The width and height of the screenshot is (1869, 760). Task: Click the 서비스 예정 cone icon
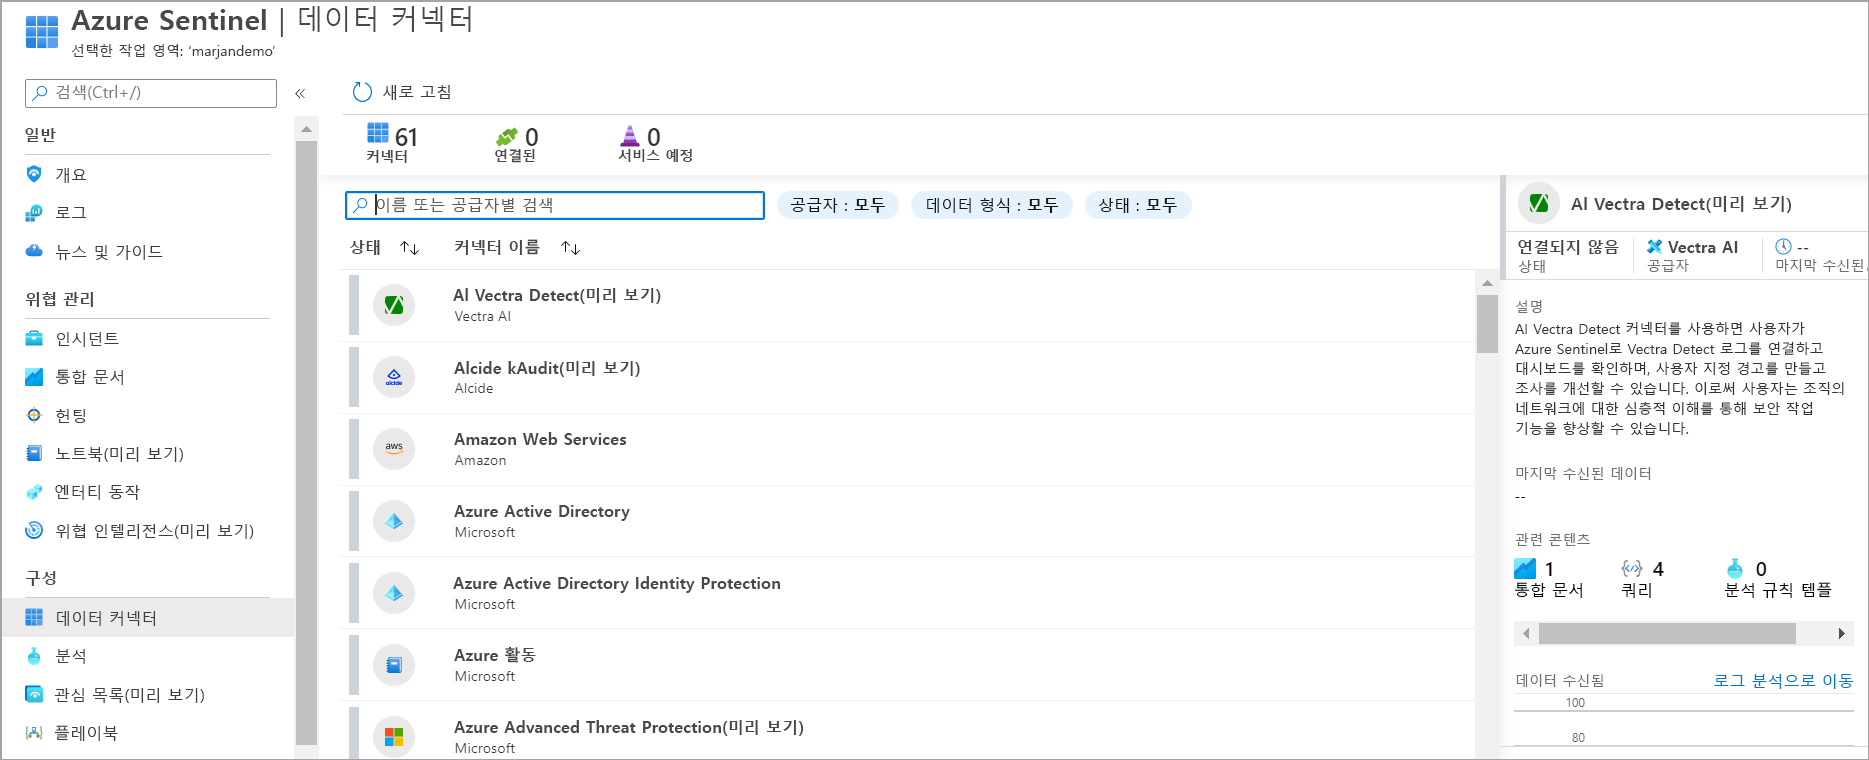(x=629, y=136)
